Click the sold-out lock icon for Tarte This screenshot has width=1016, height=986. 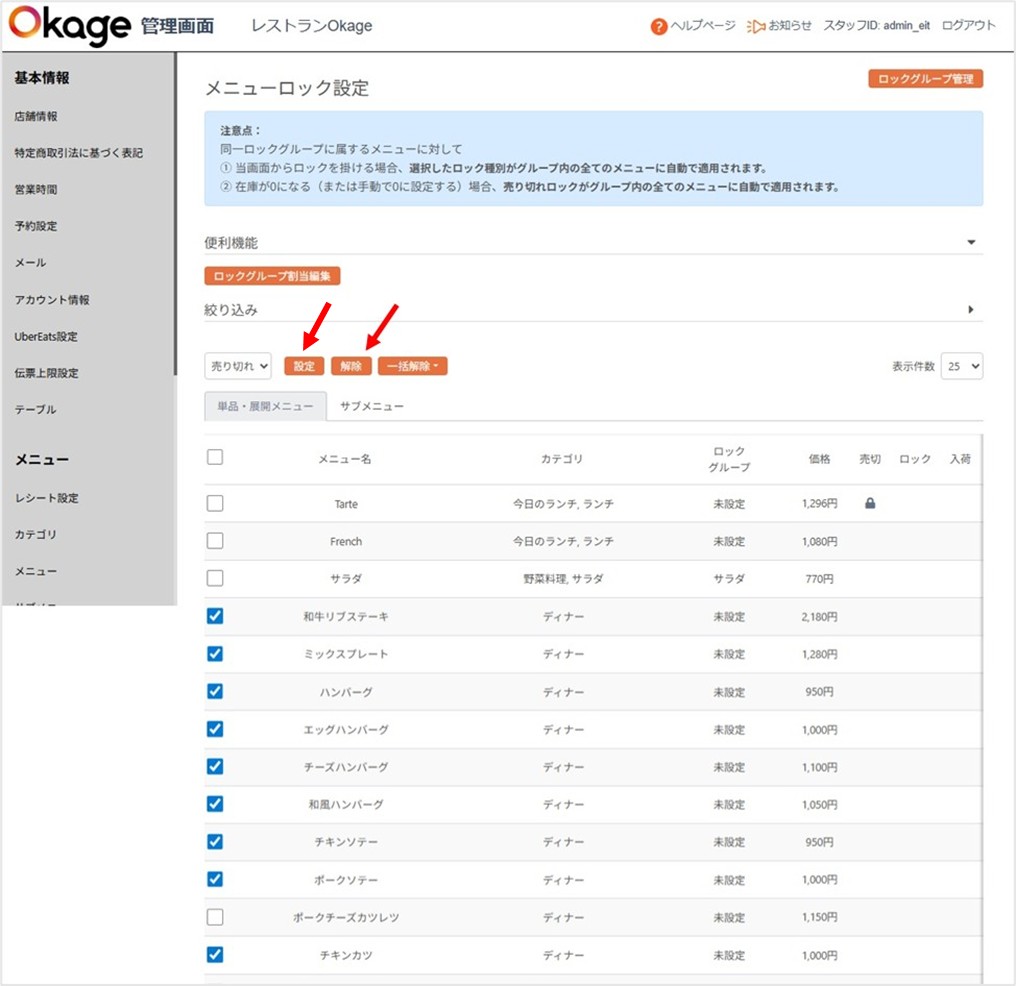[x=869, y=504]
